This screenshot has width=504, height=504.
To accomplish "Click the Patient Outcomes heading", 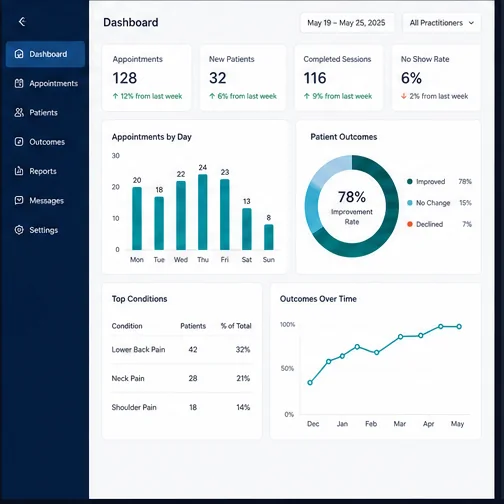I will (344, 137).
